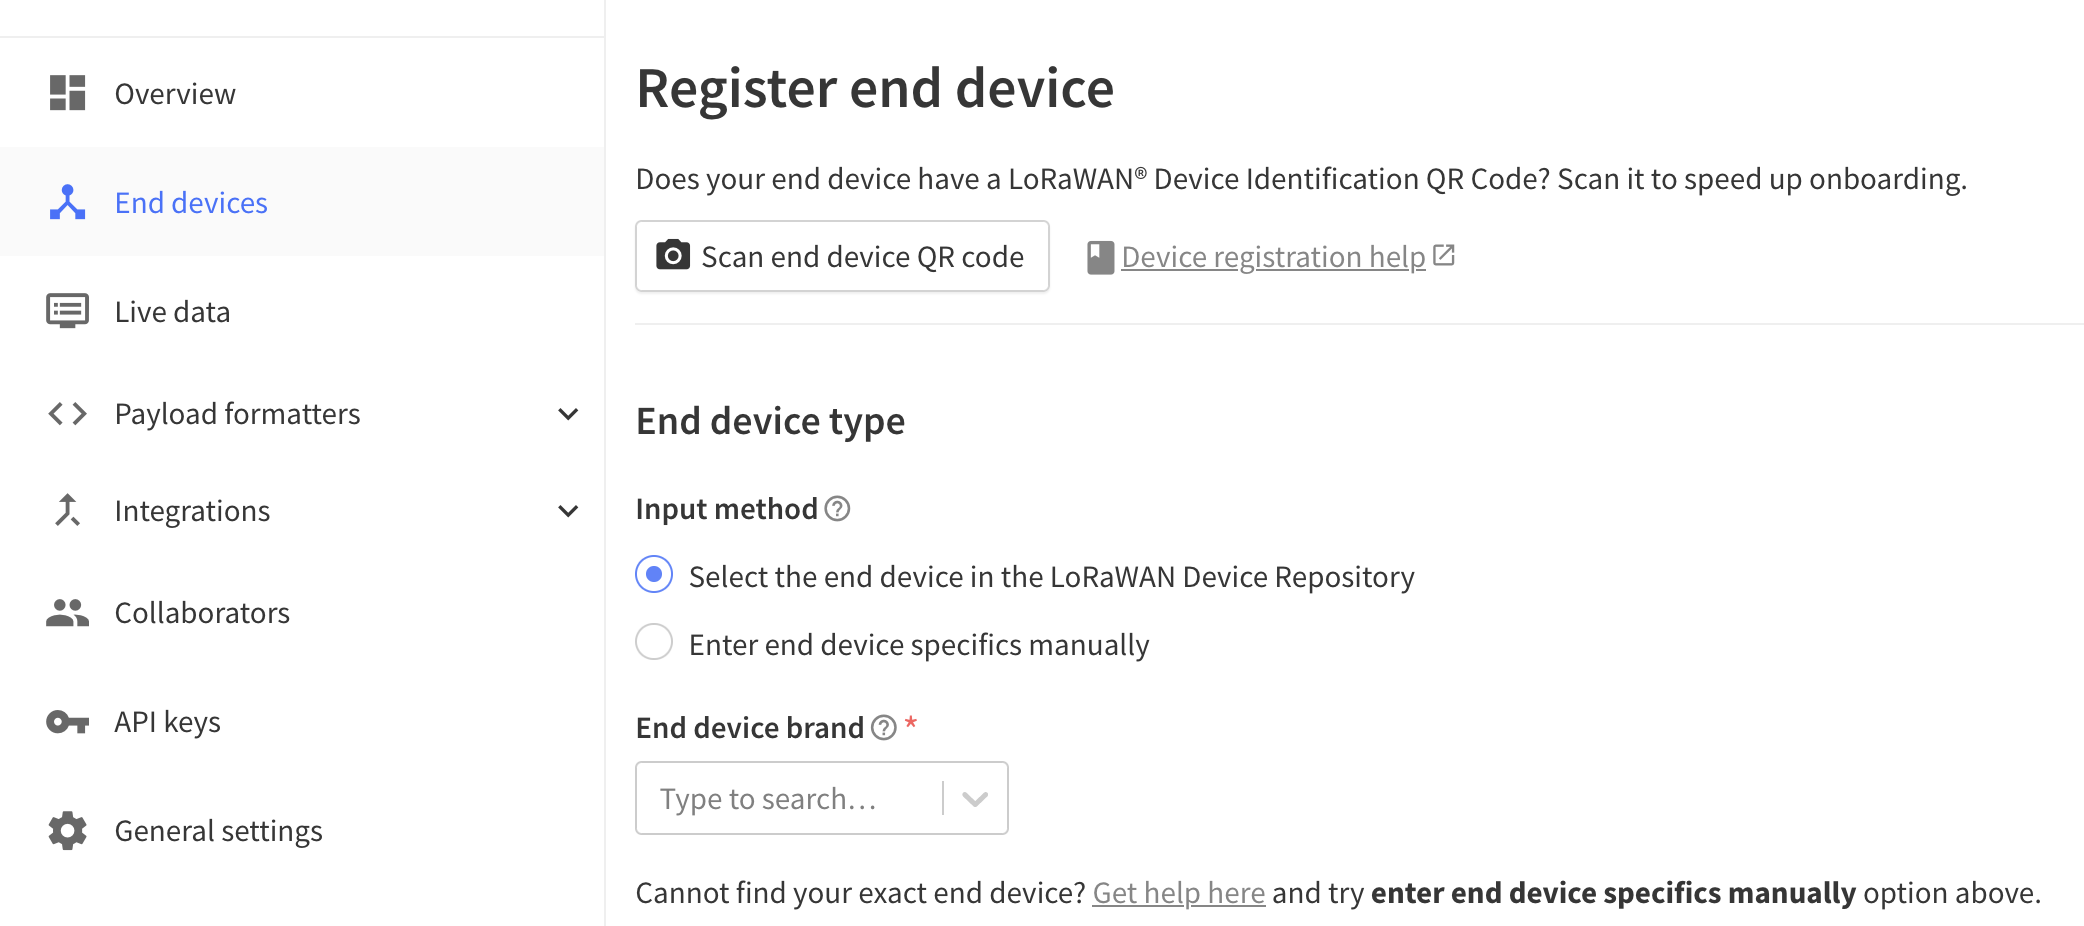Open Input method help tooltip icon

tap(837, 509)
